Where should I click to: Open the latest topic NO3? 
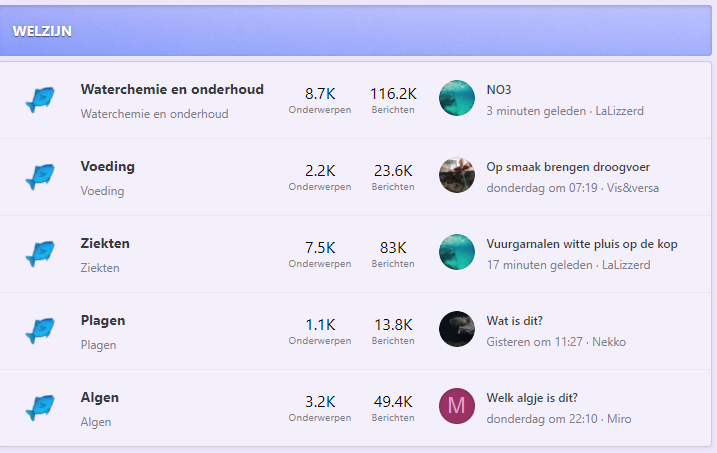[499, 90]
